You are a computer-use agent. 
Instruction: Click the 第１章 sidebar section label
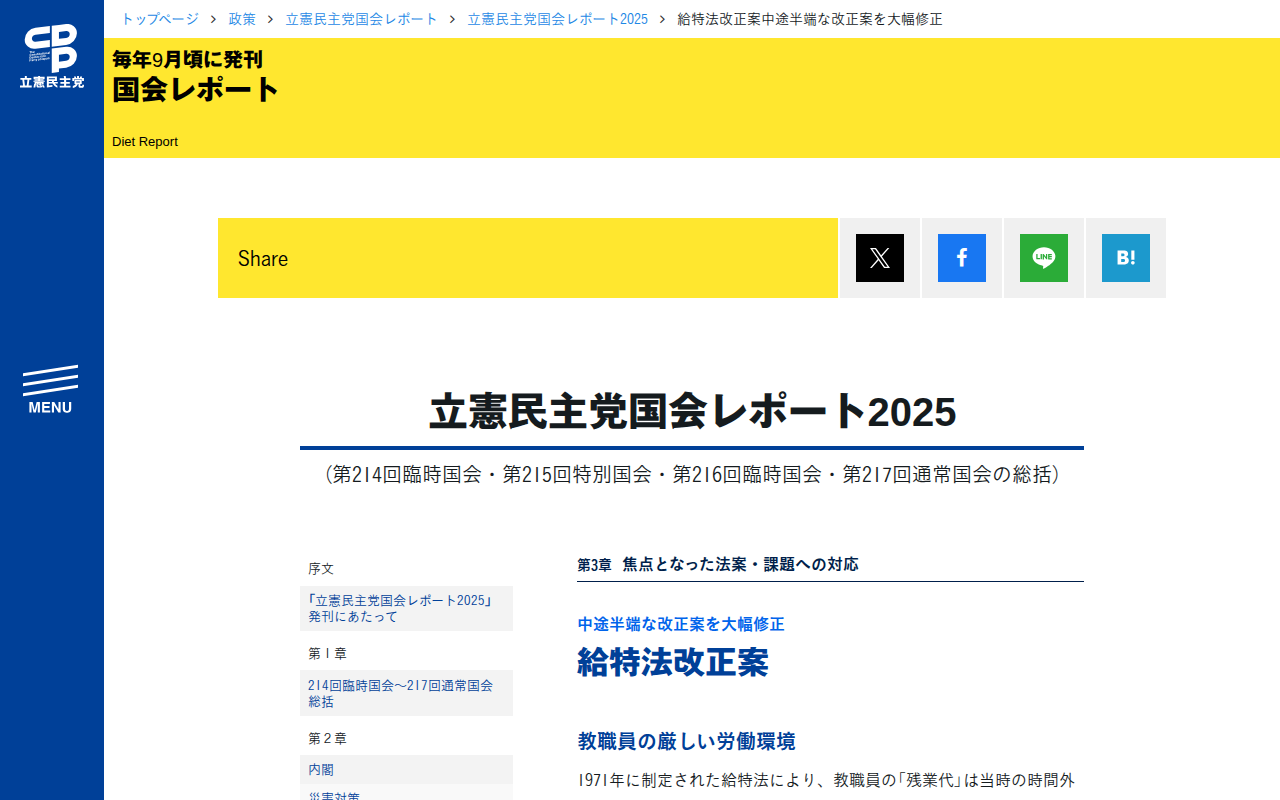click(x=327, y=653)
